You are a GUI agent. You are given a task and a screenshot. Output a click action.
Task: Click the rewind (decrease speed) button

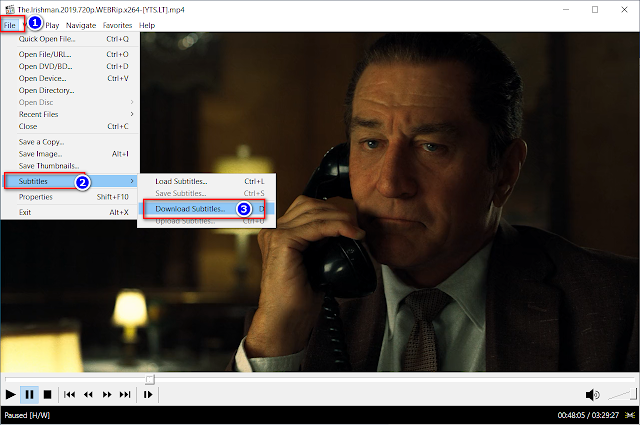[88, 394]
